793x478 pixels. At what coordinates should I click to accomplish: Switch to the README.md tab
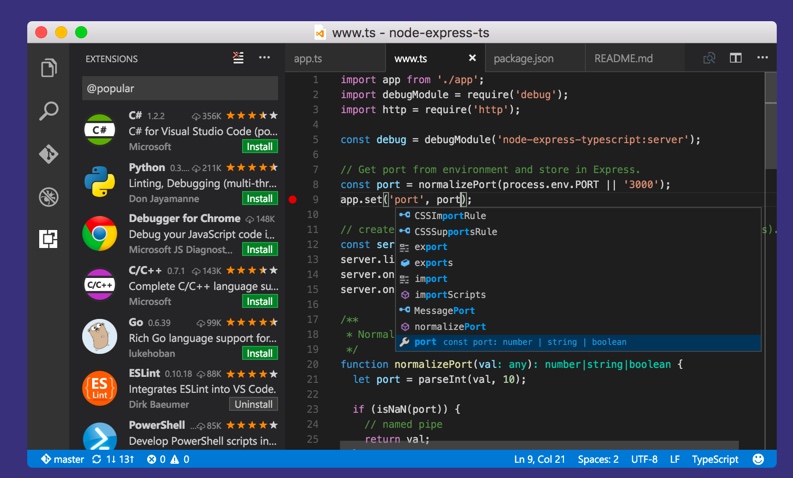pos(623,59)
